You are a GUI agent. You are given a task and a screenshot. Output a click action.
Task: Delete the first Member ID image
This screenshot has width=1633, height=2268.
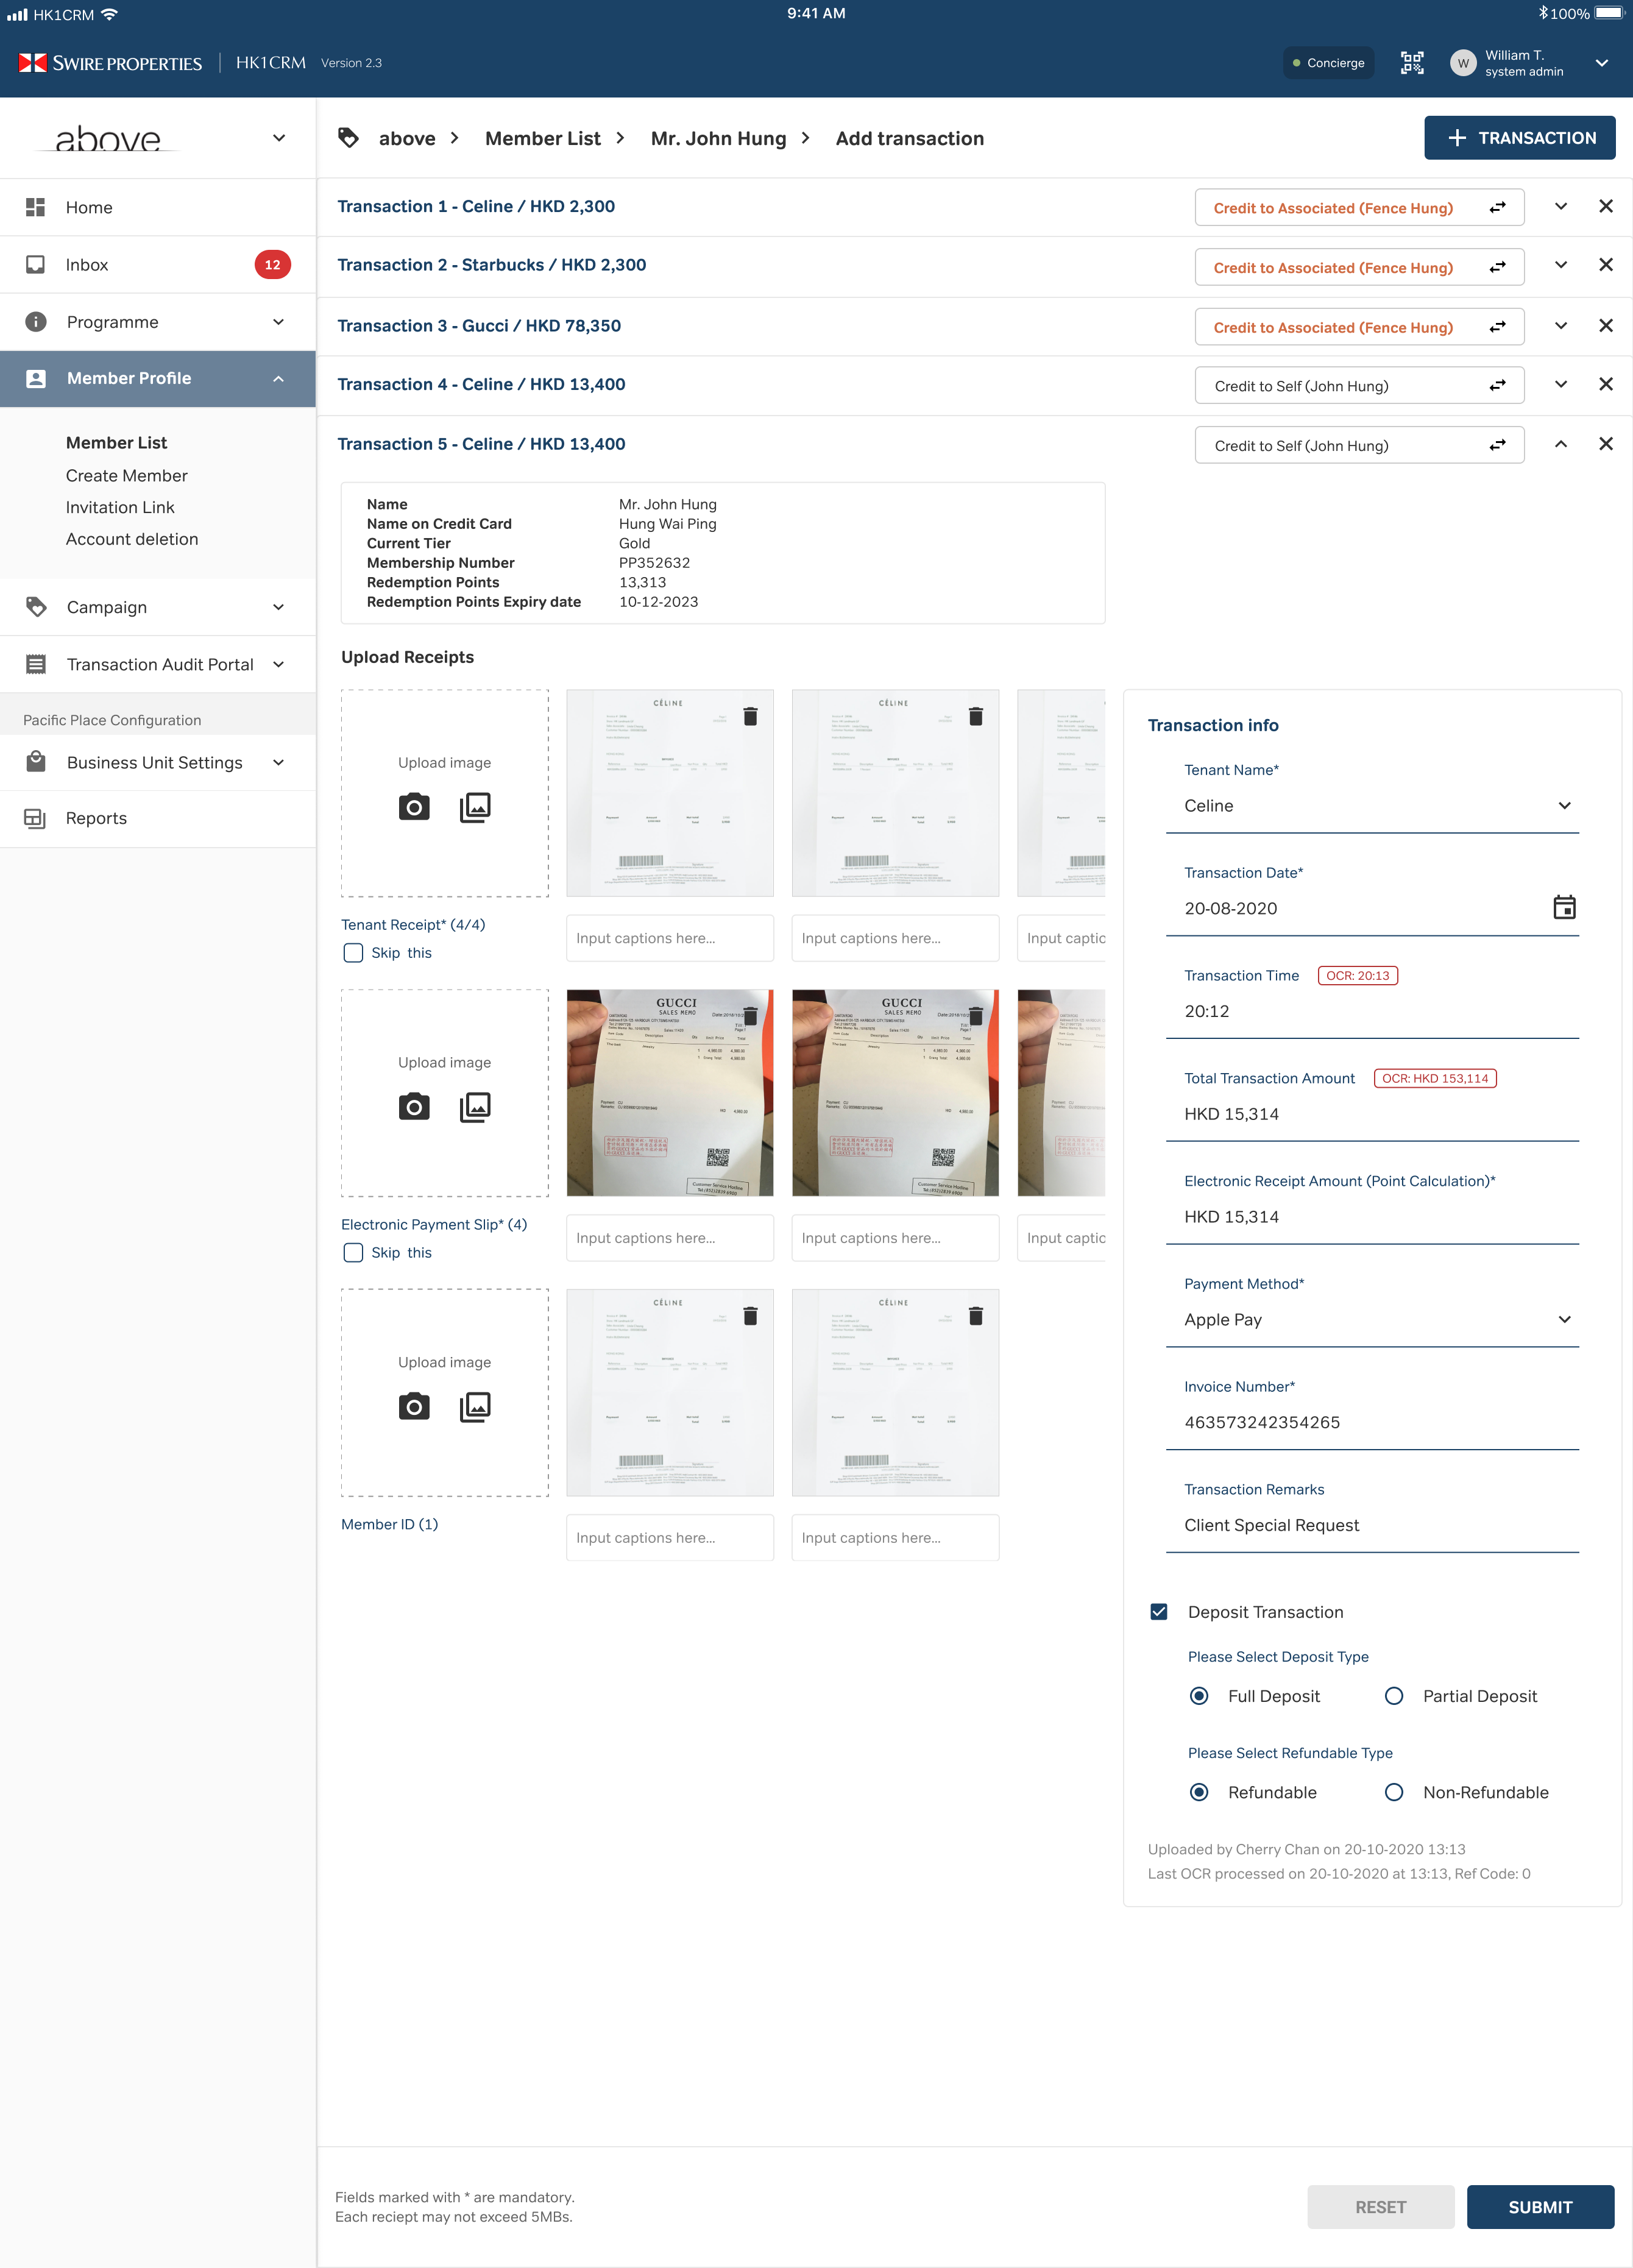750,1316
